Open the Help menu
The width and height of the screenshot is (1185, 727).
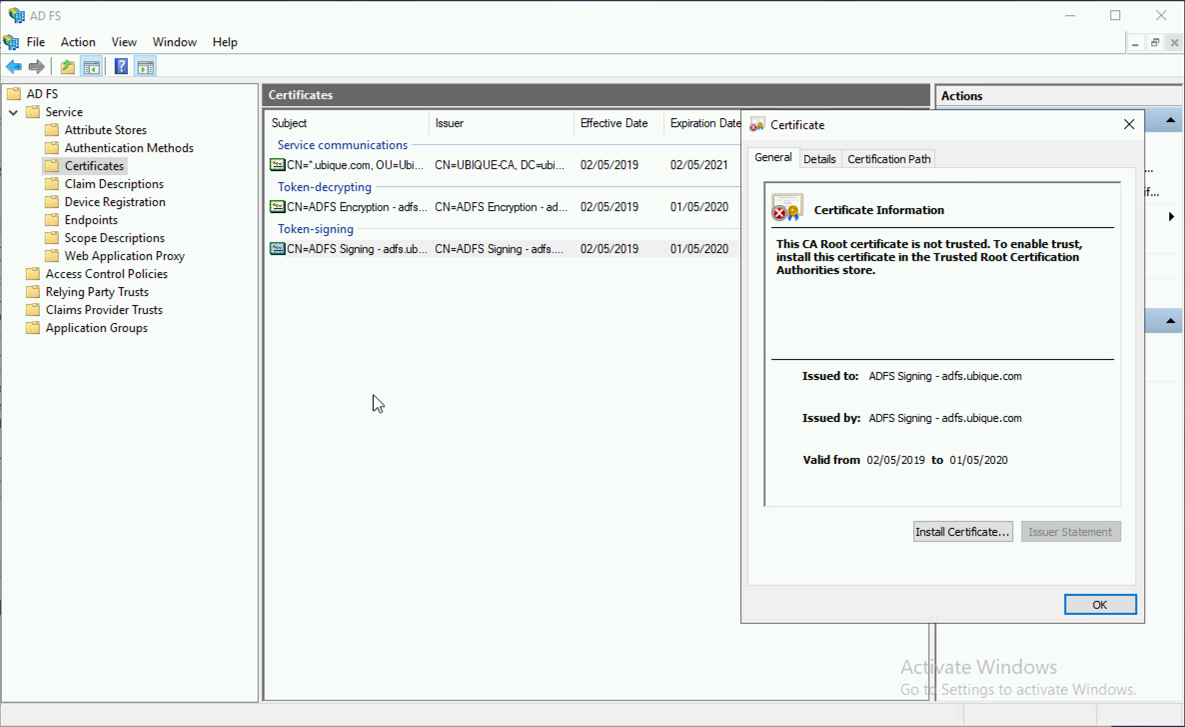[224, 42]
